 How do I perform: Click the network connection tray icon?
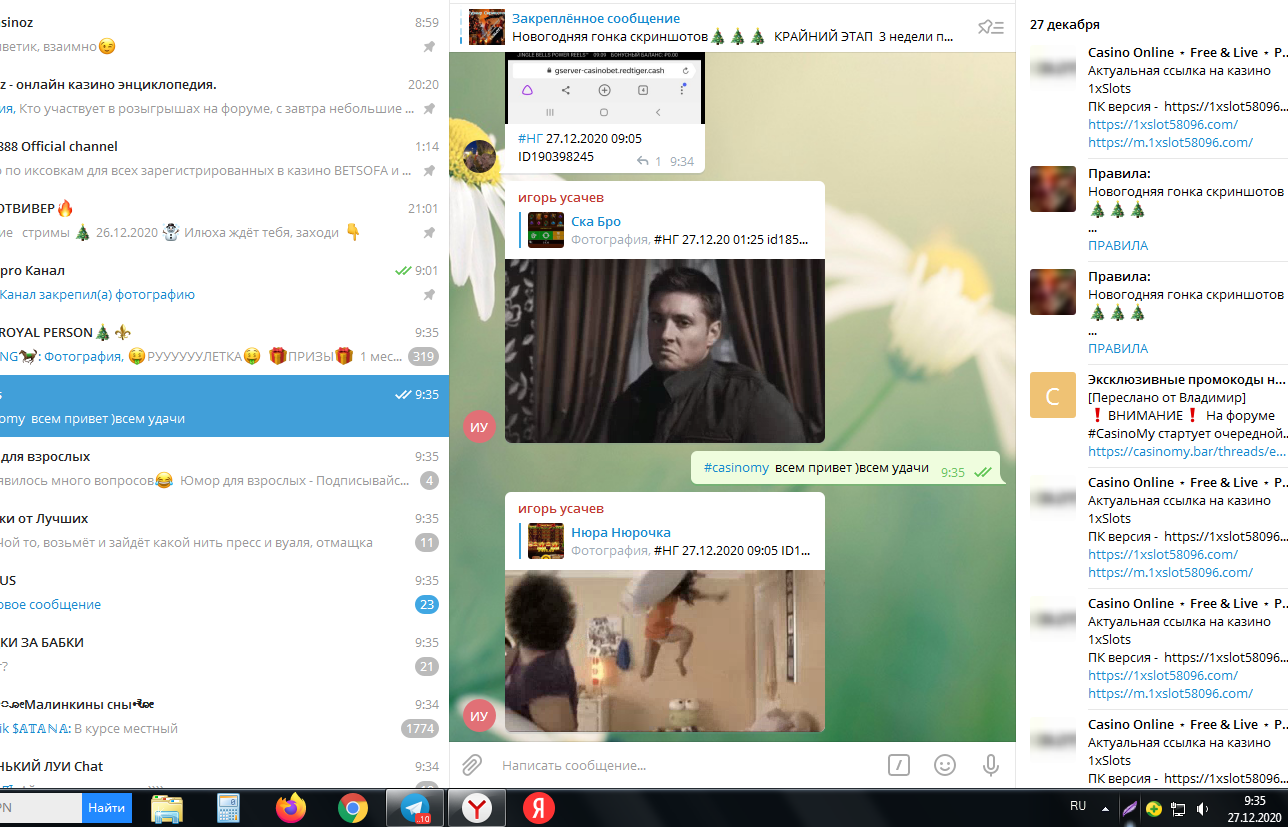click(x=1179, y=808)
